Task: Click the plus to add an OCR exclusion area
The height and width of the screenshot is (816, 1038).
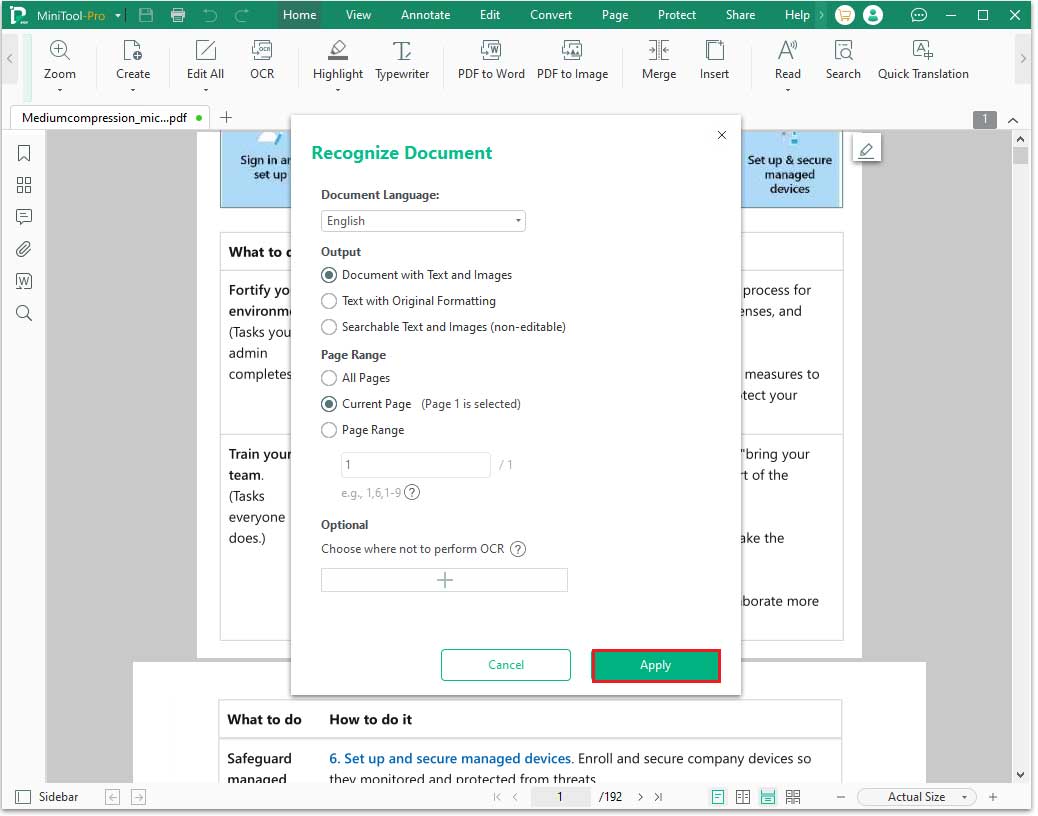Action: (444, 579)
